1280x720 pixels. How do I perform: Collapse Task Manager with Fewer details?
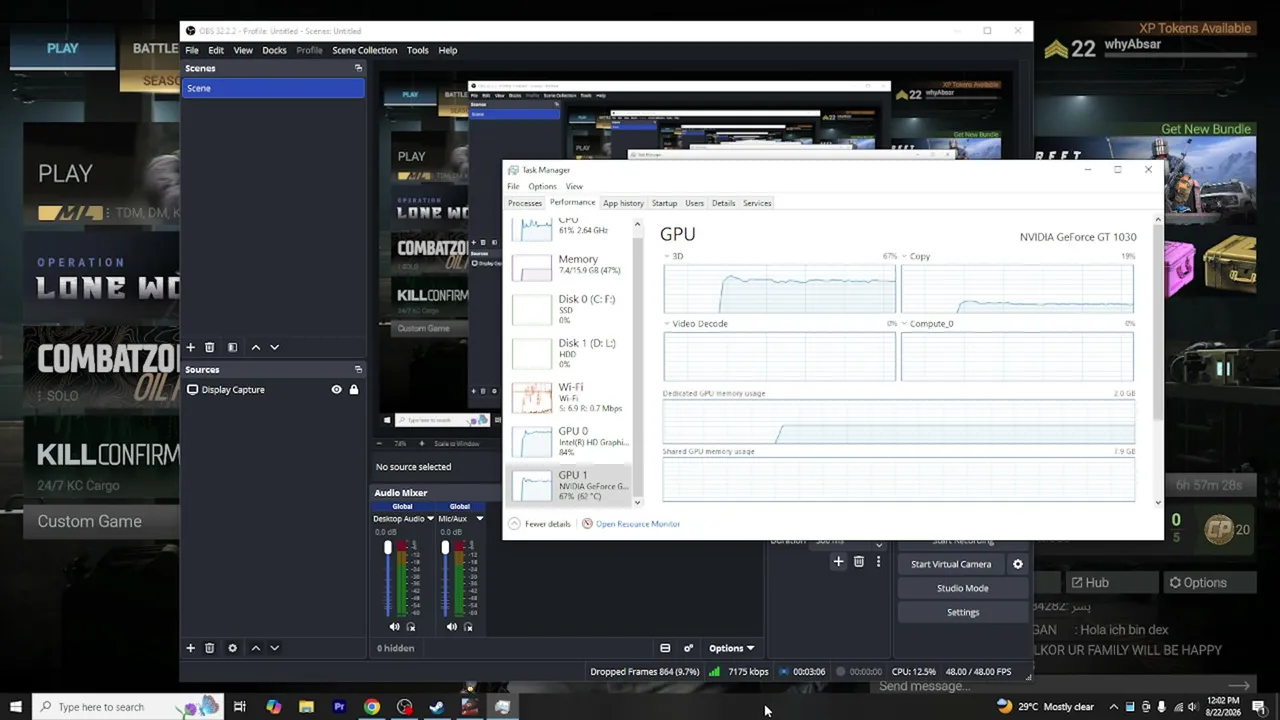[540, 524]
